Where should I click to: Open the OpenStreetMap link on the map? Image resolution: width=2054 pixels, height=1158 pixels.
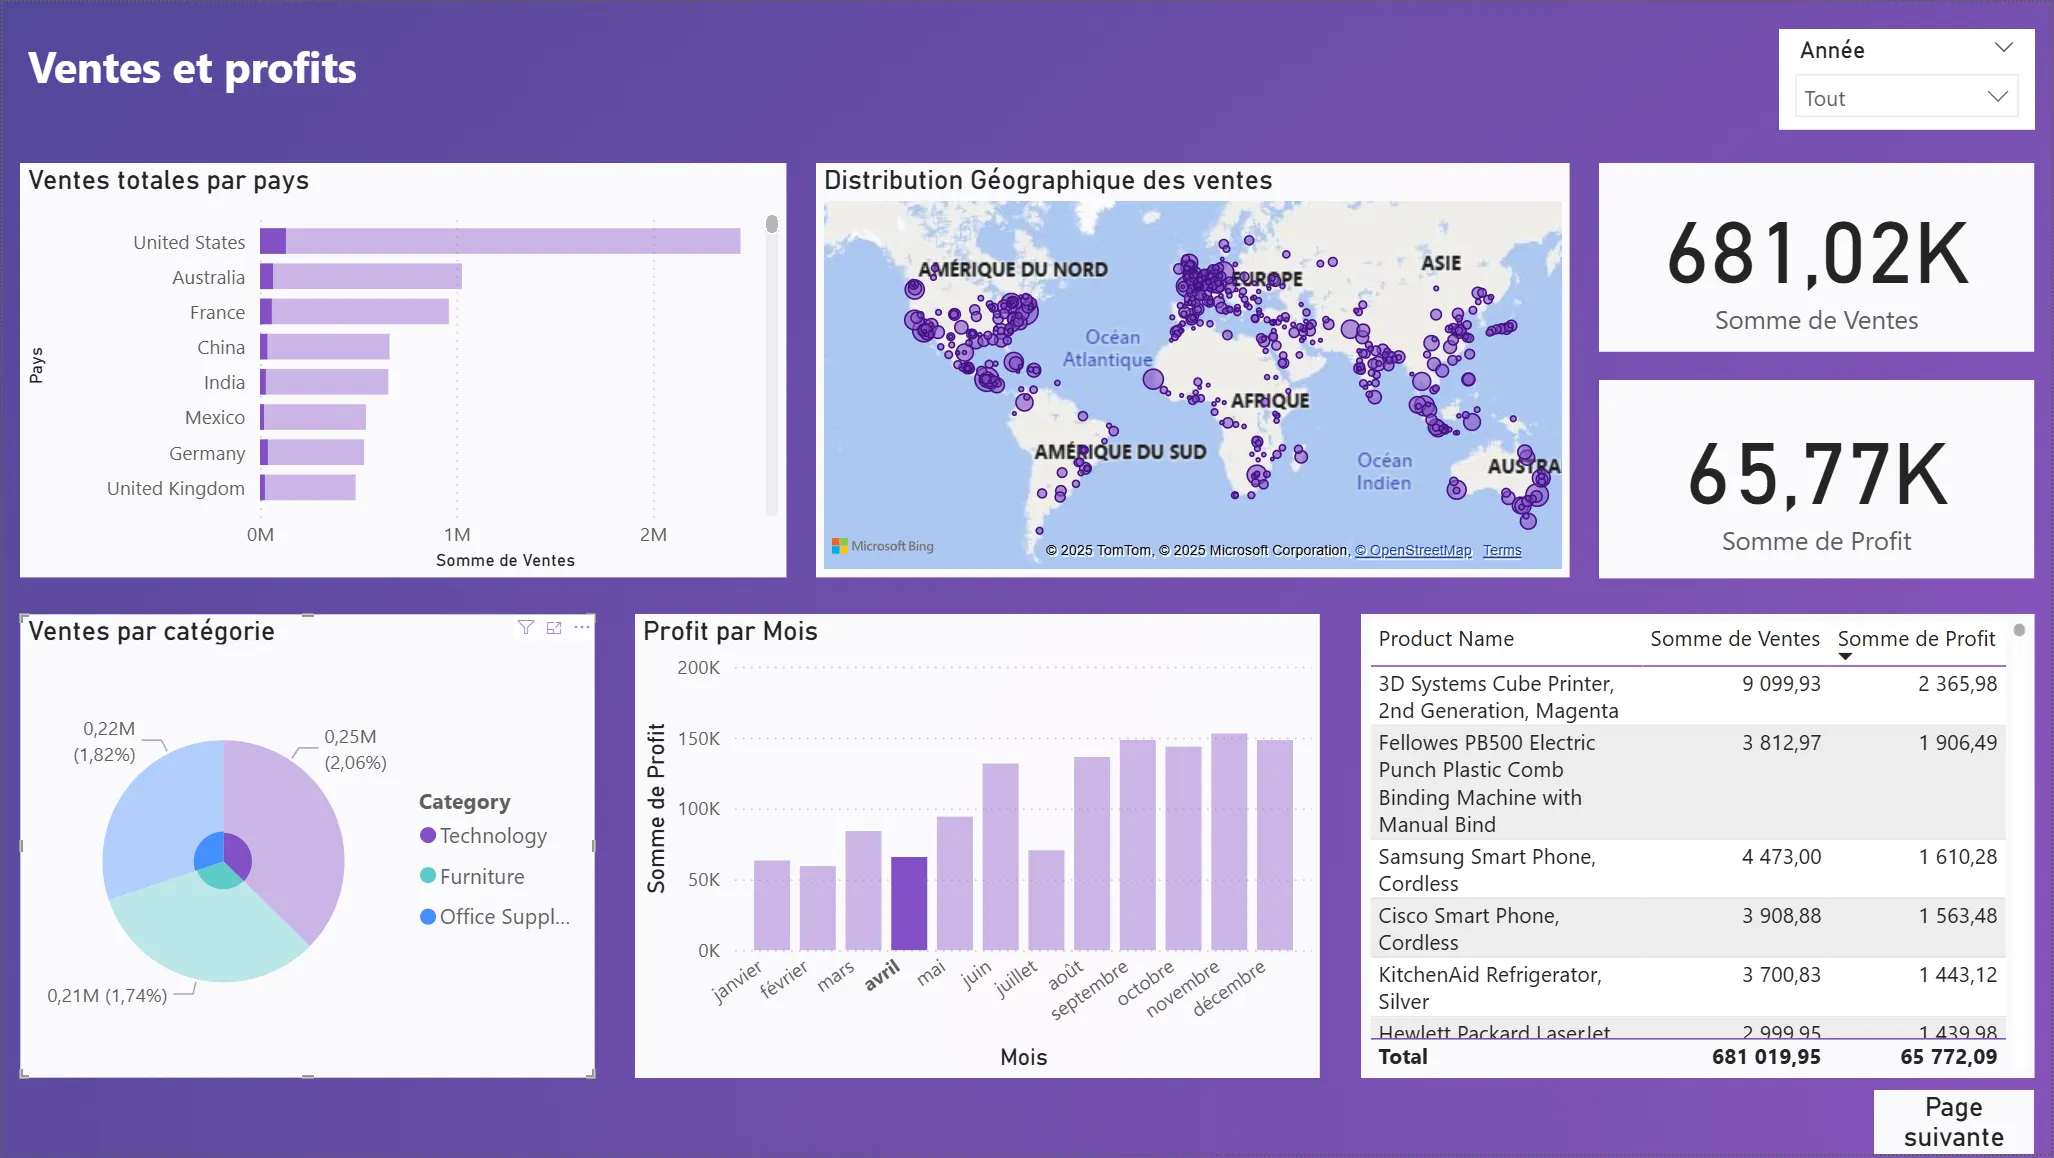(x=1413, y=550)
